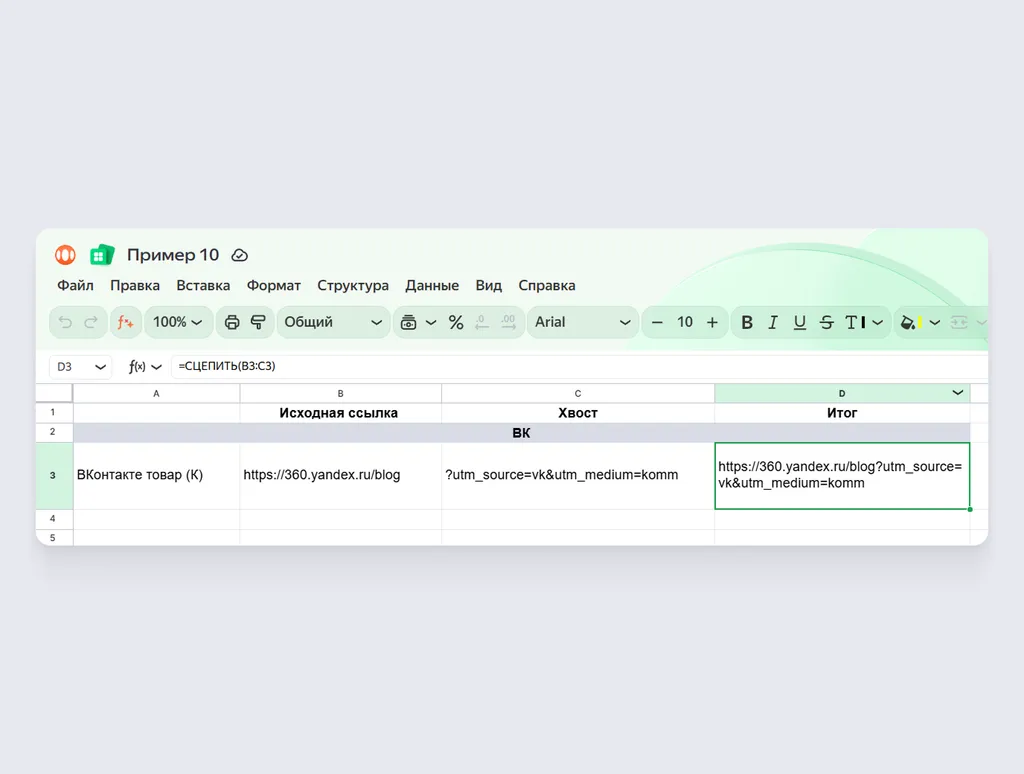Screen dimensions: 1024x774
Task: Select row 5 header
Action: (x=54, y=537)
